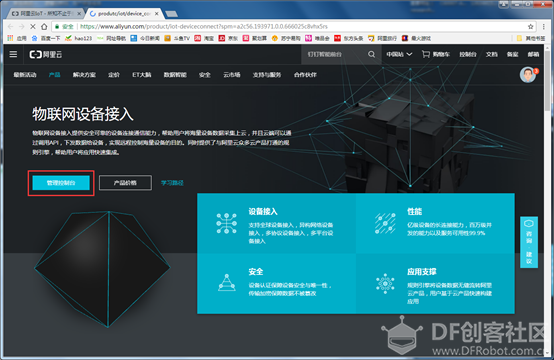Open the 东方头条 bookmark
The width and height of the screenshot is (554, 360).
point(349,38)
